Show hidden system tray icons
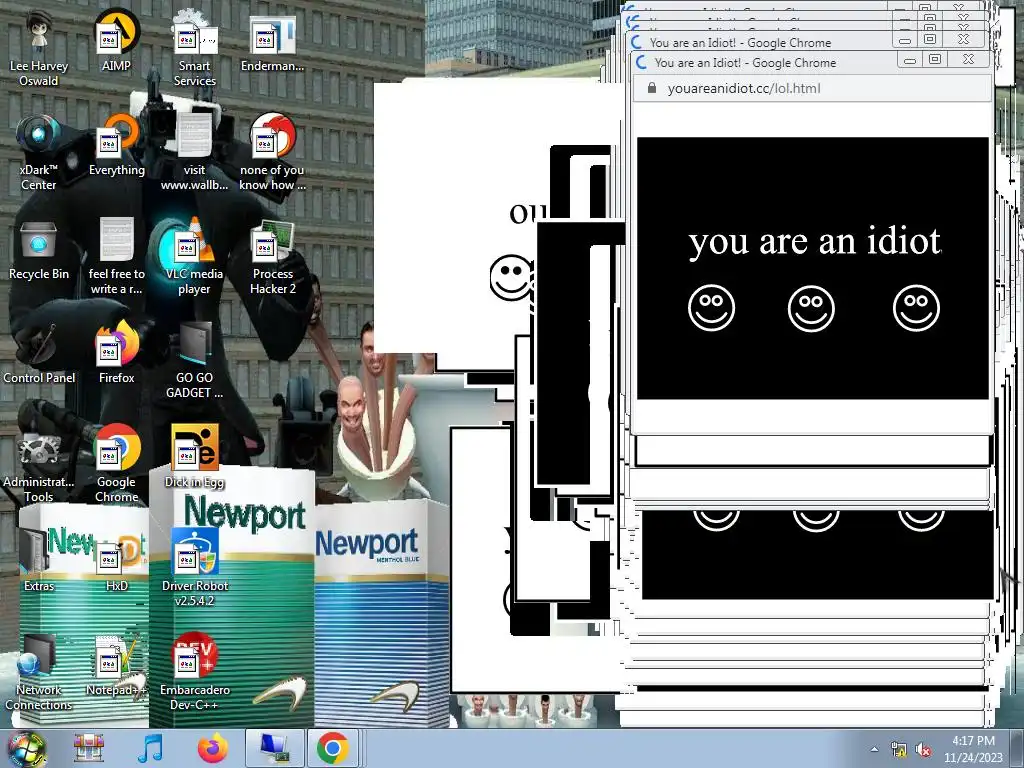Image resolution: width=1024 pixels, height=768 pixels. click(874, 749)
